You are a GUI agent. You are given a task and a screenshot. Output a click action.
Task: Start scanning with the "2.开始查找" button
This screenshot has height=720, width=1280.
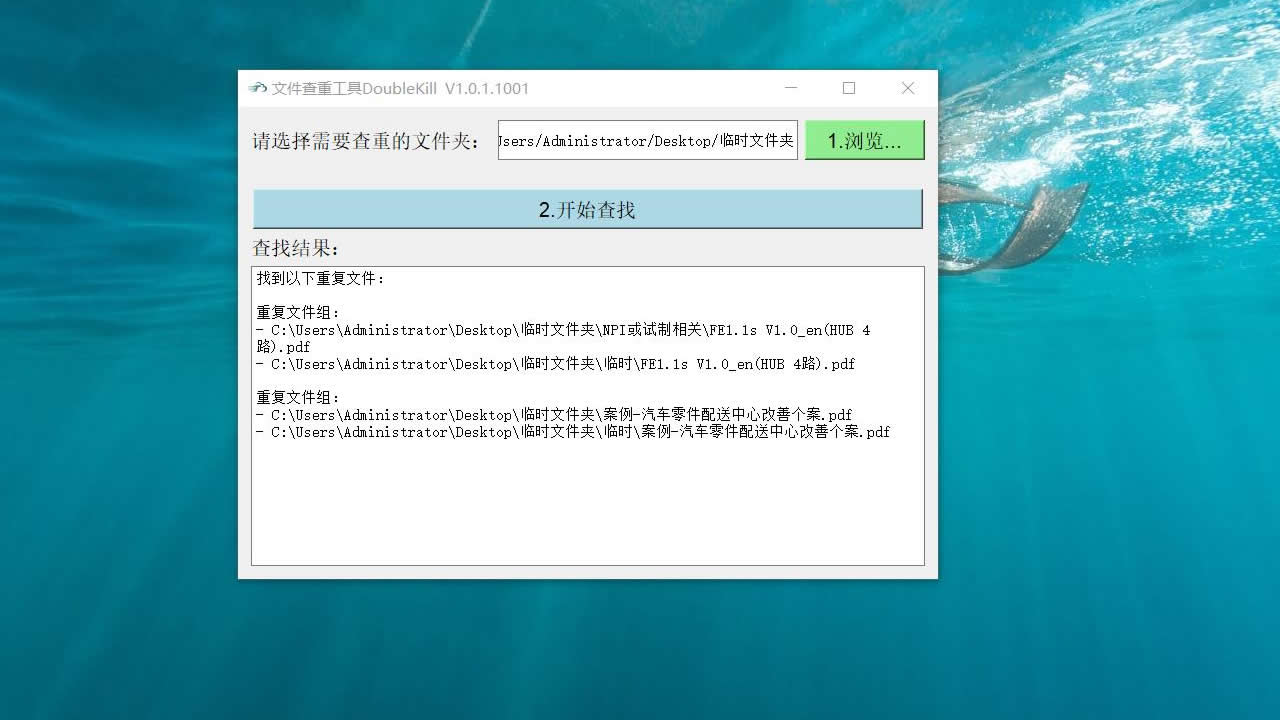tap(586, 209)
